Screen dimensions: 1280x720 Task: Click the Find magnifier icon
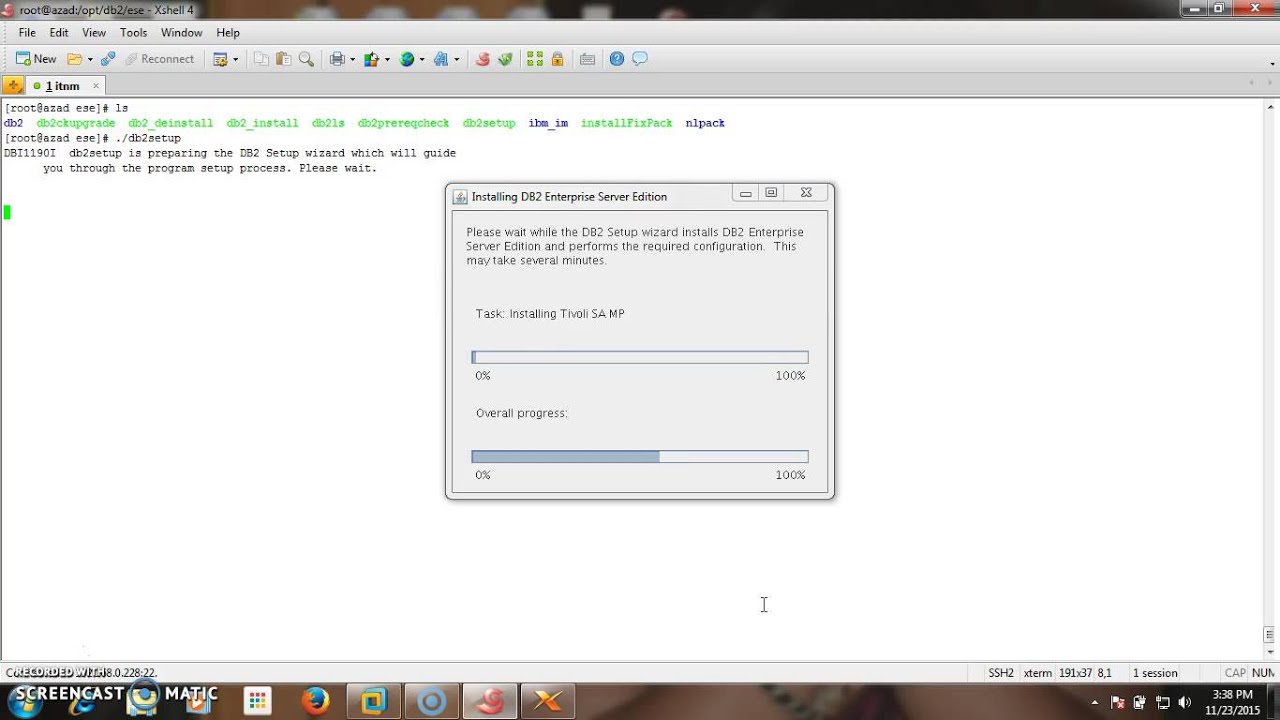(x=306, y=59)
